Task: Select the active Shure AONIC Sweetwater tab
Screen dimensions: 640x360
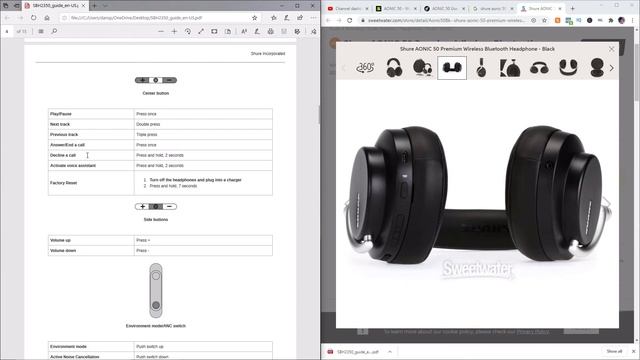Action: pyautogui.click(x=541, y=9)
